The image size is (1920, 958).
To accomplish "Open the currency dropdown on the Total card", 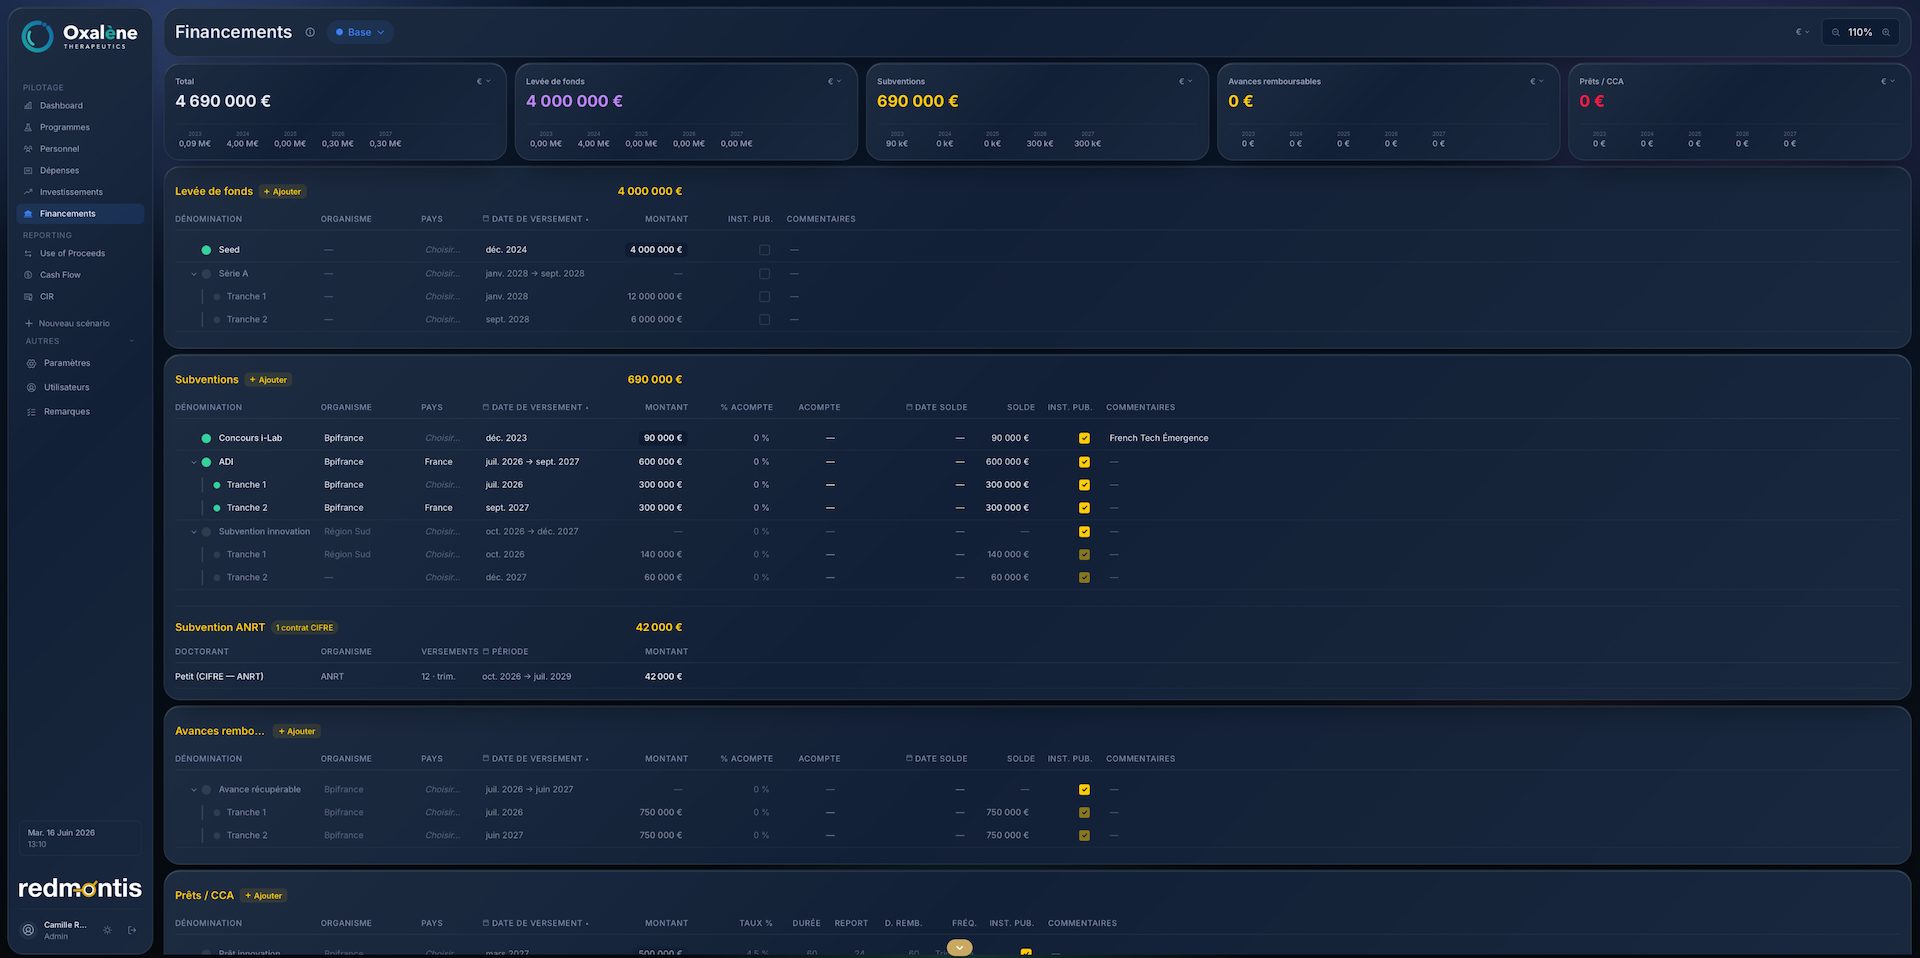I will click(483, 81).
